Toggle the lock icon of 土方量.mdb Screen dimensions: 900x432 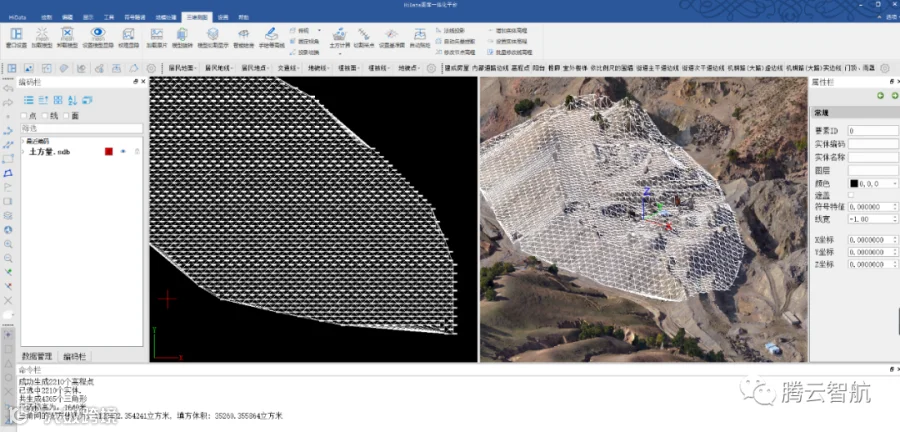click(137, 151)
